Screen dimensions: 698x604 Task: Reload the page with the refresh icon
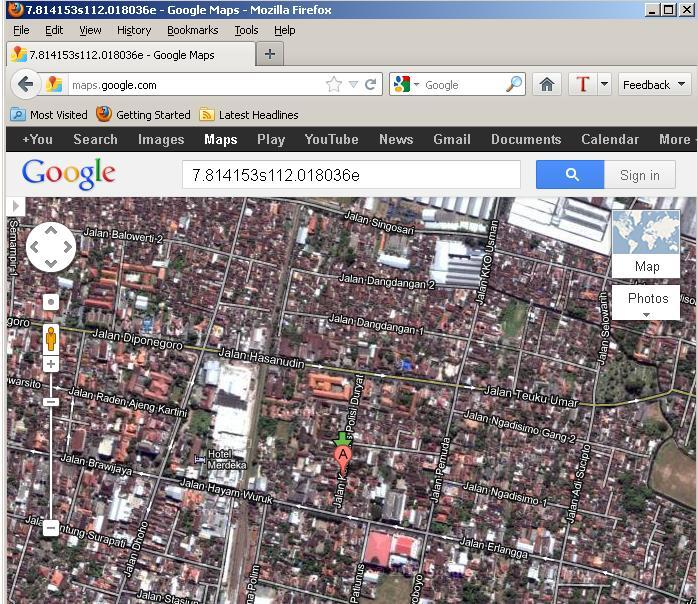point(370,84)
